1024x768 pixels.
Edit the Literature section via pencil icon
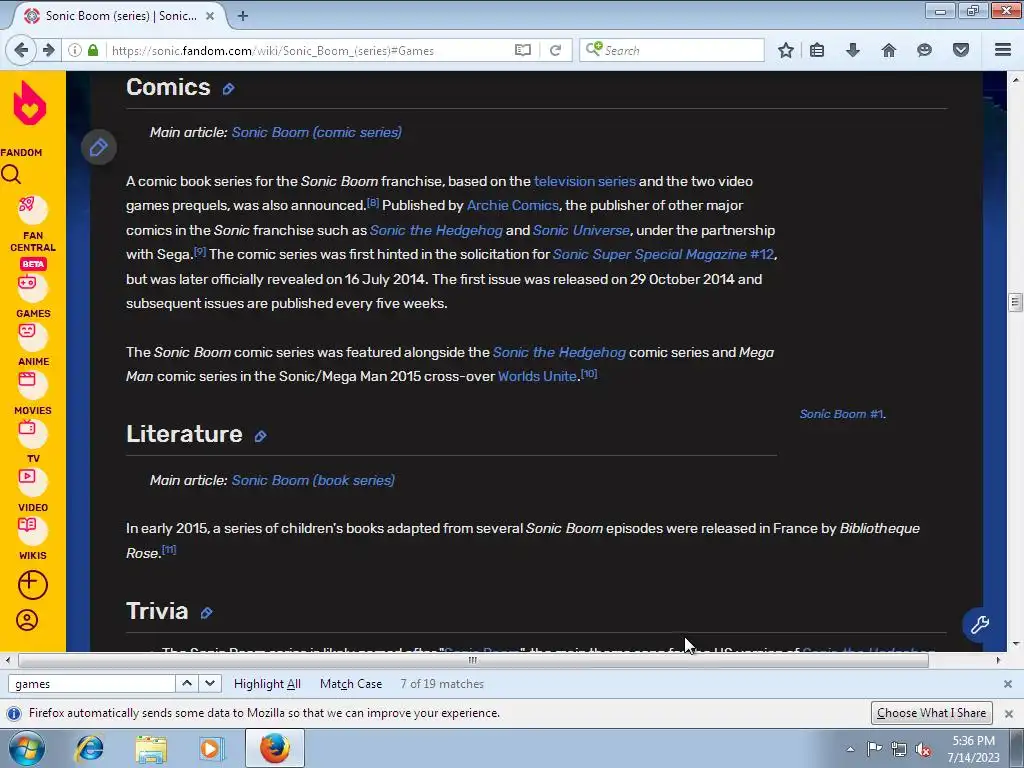click(260, 436)
